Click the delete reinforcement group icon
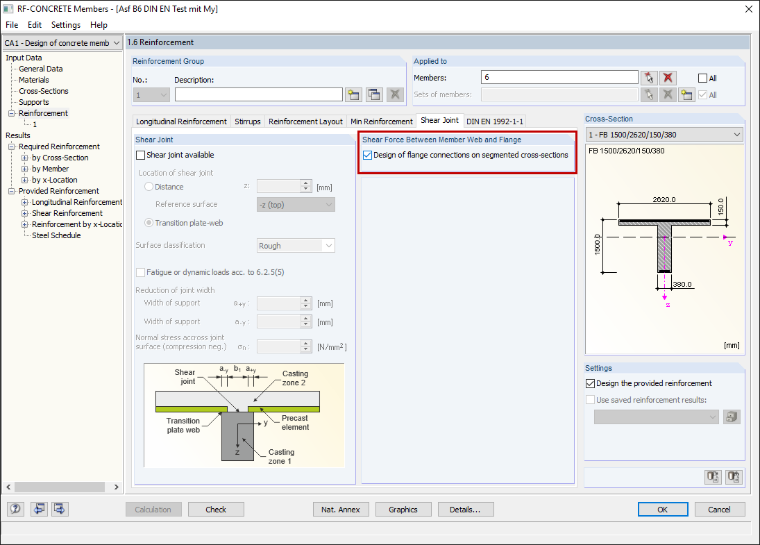The image size is (760, 545). [395, 95]
